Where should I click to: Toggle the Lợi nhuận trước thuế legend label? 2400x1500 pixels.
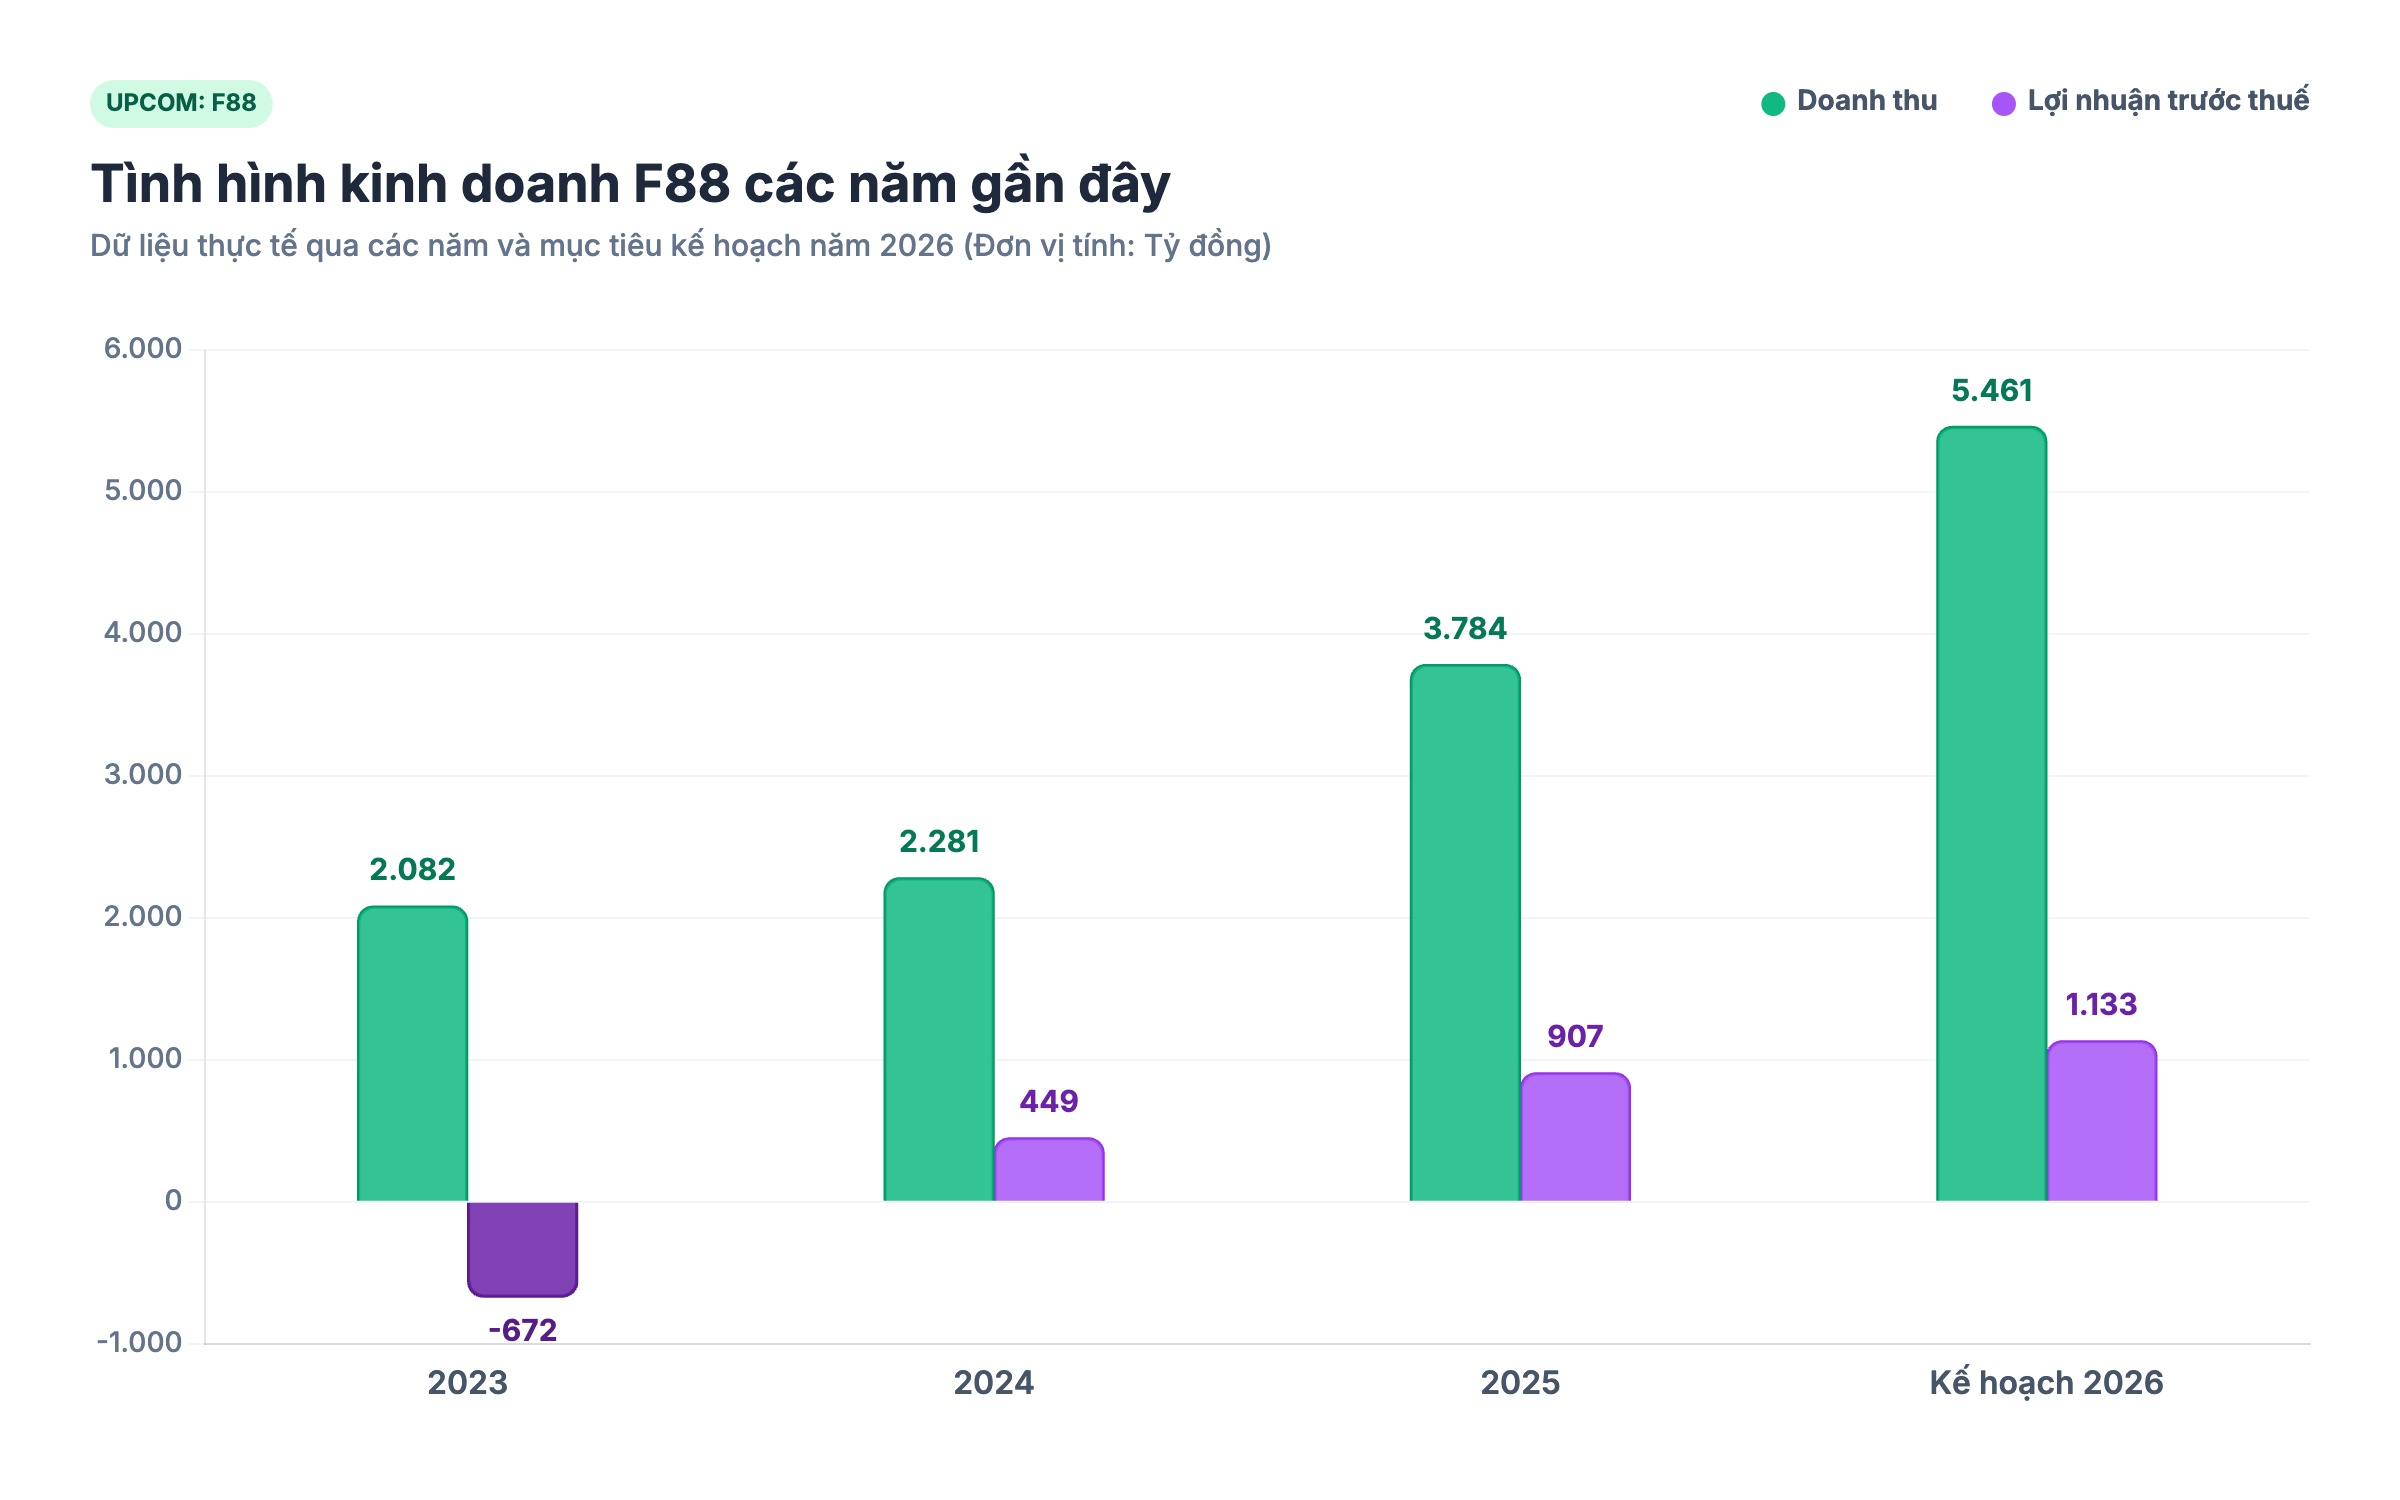2168,101
